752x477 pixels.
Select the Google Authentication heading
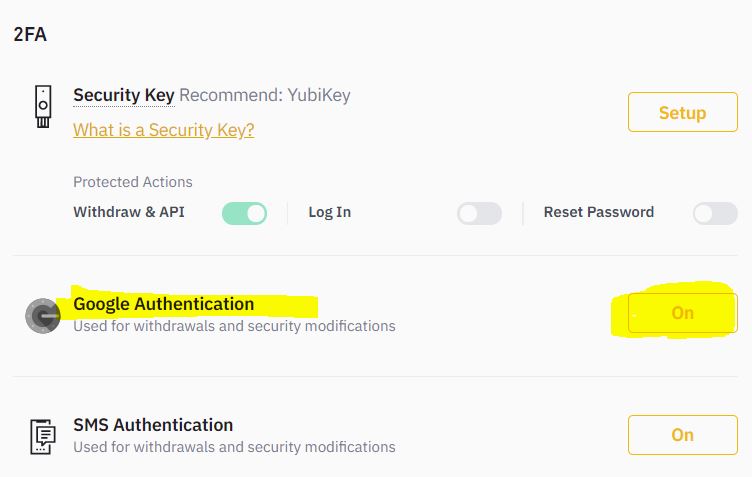(x=163, y=304)
